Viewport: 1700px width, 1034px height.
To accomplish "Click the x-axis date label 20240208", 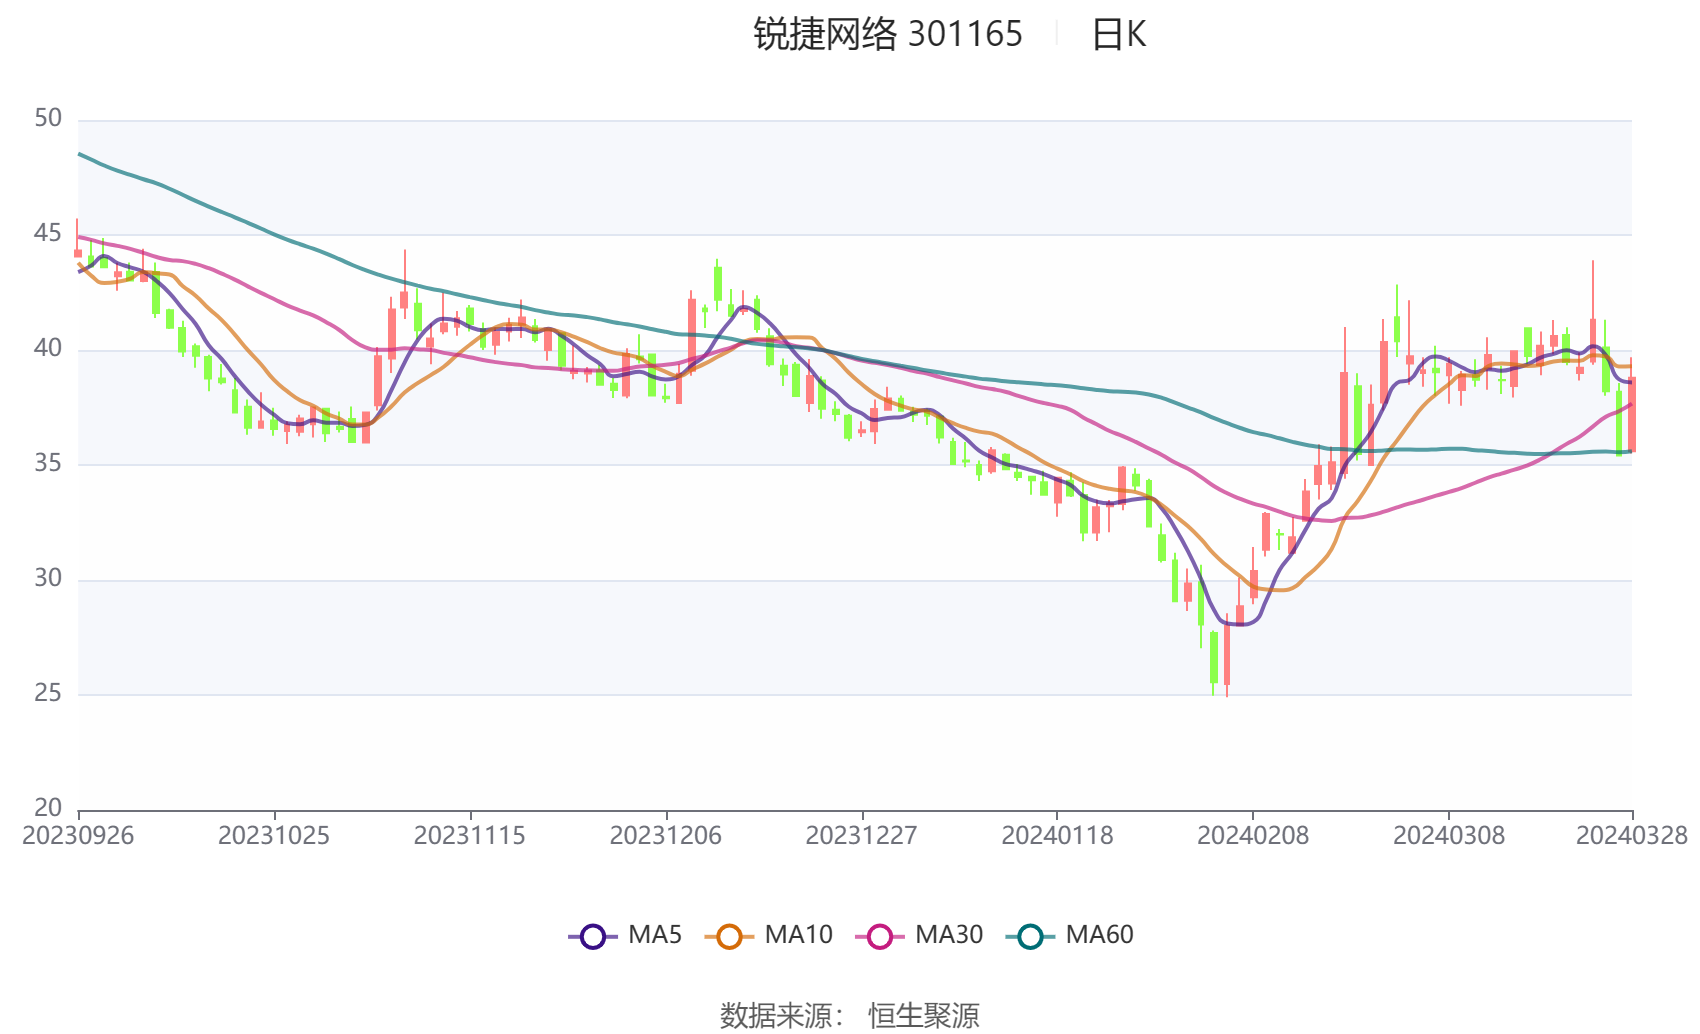I will pyautogui.click(x=1253, y=836).
